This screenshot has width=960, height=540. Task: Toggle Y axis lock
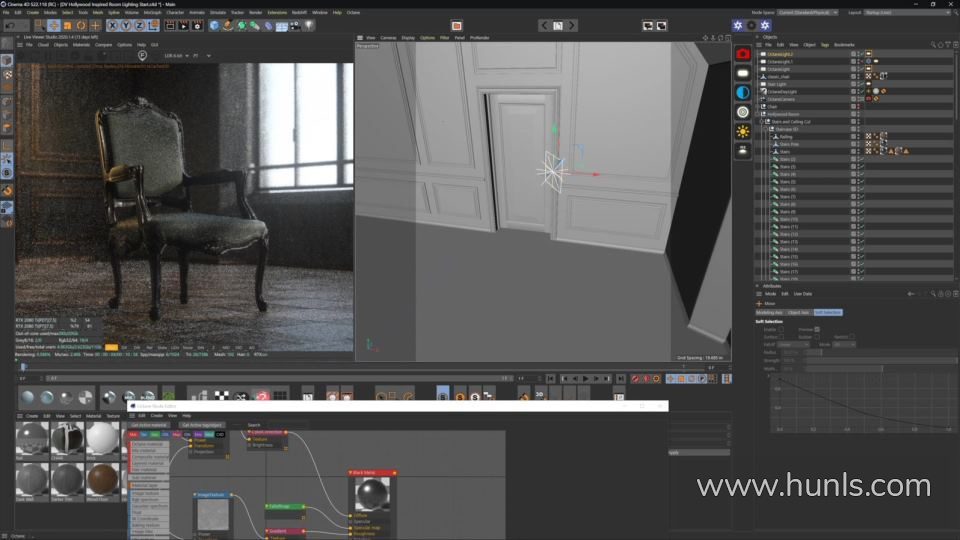pyautogui.click(x=126, y=26)
